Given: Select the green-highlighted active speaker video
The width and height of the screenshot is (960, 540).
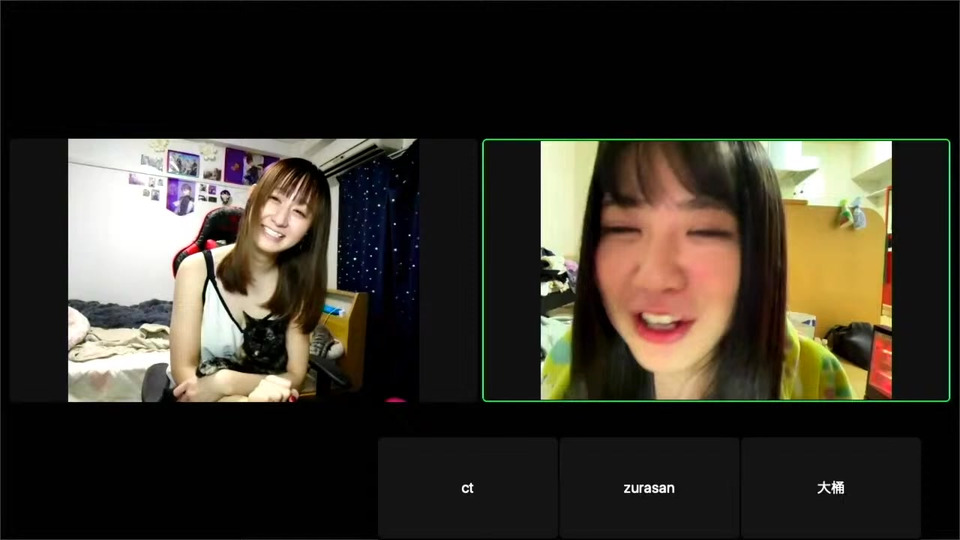Looking at the screenshot, I should tap(716, 270).
